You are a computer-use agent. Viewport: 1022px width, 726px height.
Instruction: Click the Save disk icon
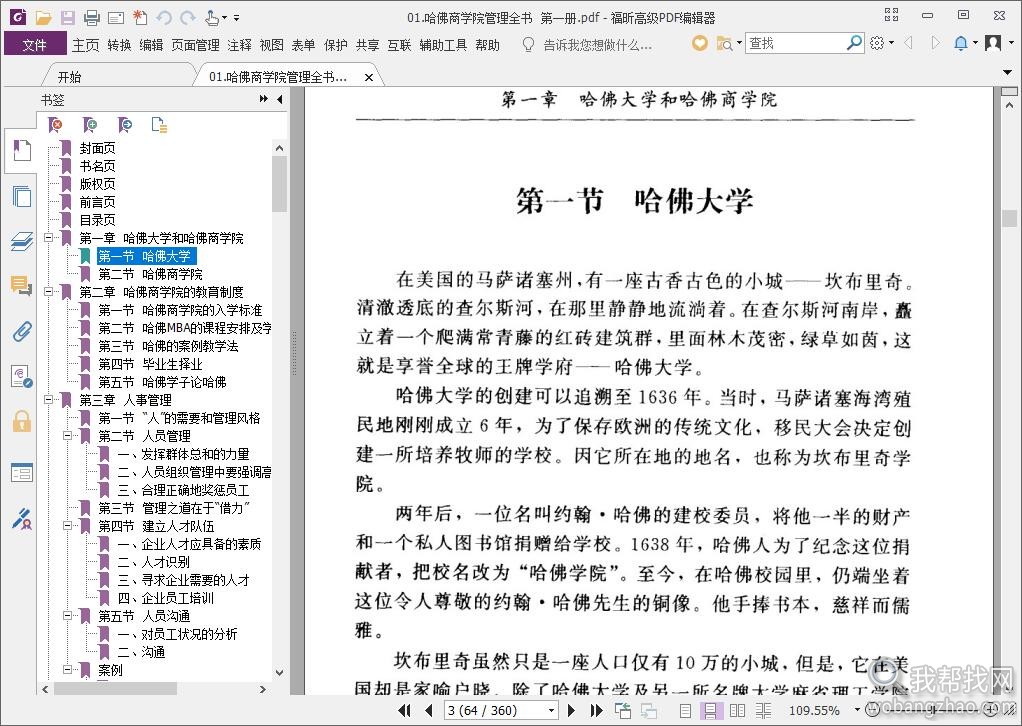point(68,18)
